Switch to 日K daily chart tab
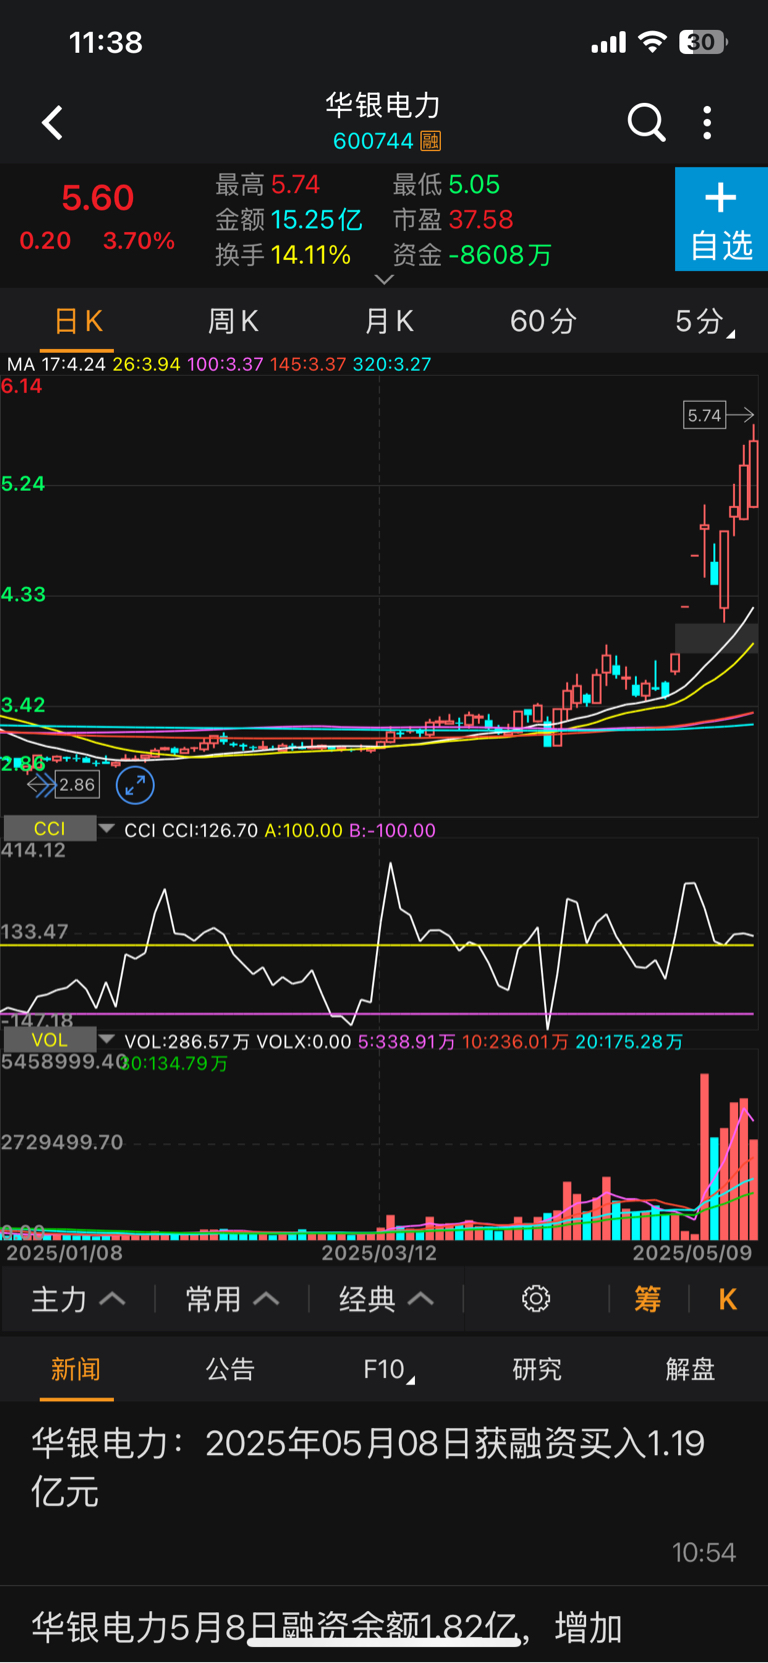 [x=78, y=321]
